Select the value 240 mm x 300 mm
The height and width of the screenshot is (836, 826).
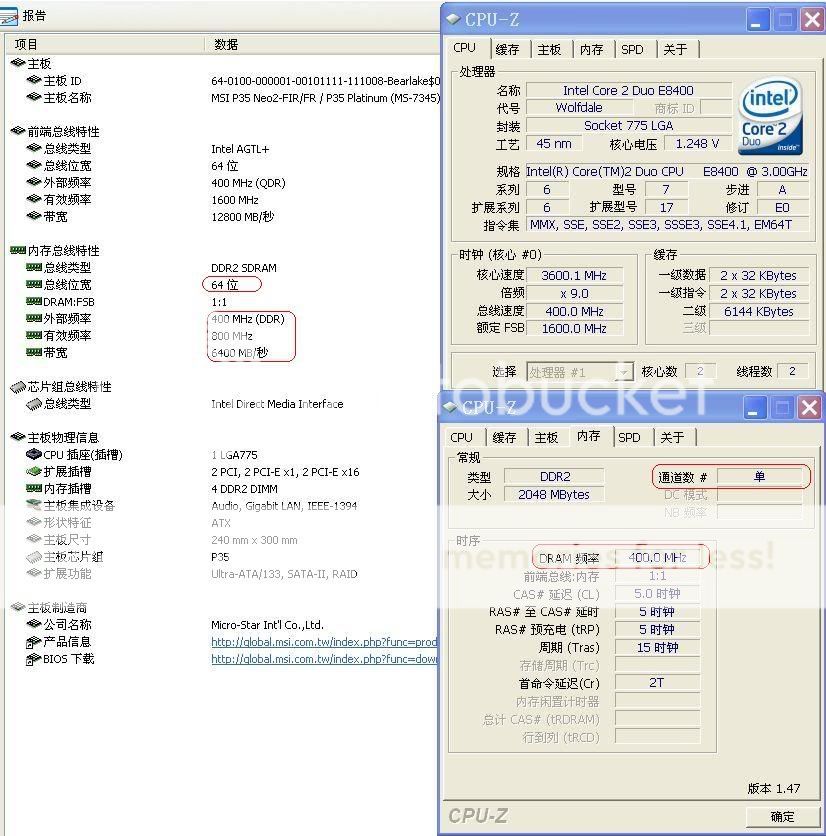[254, 540]
